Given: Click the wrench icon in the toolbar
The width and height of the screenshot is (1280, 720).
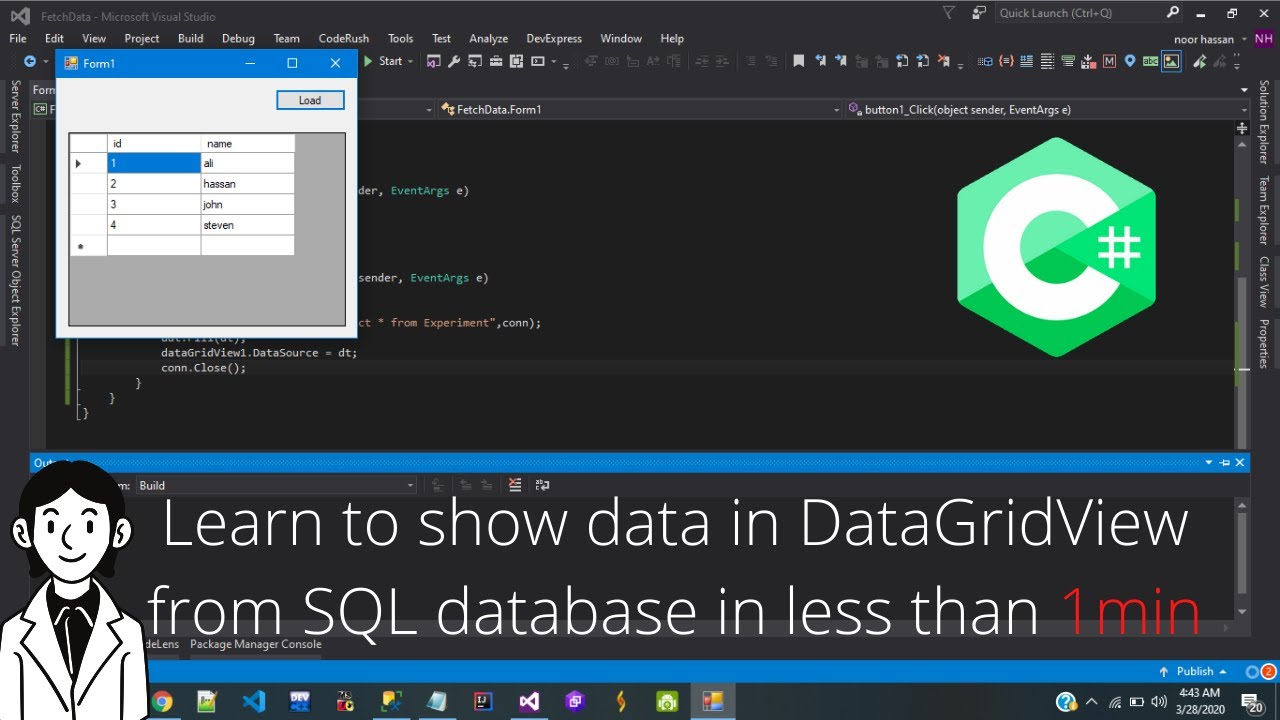Looking at the screenshot, I should click(x=454, y=61).
